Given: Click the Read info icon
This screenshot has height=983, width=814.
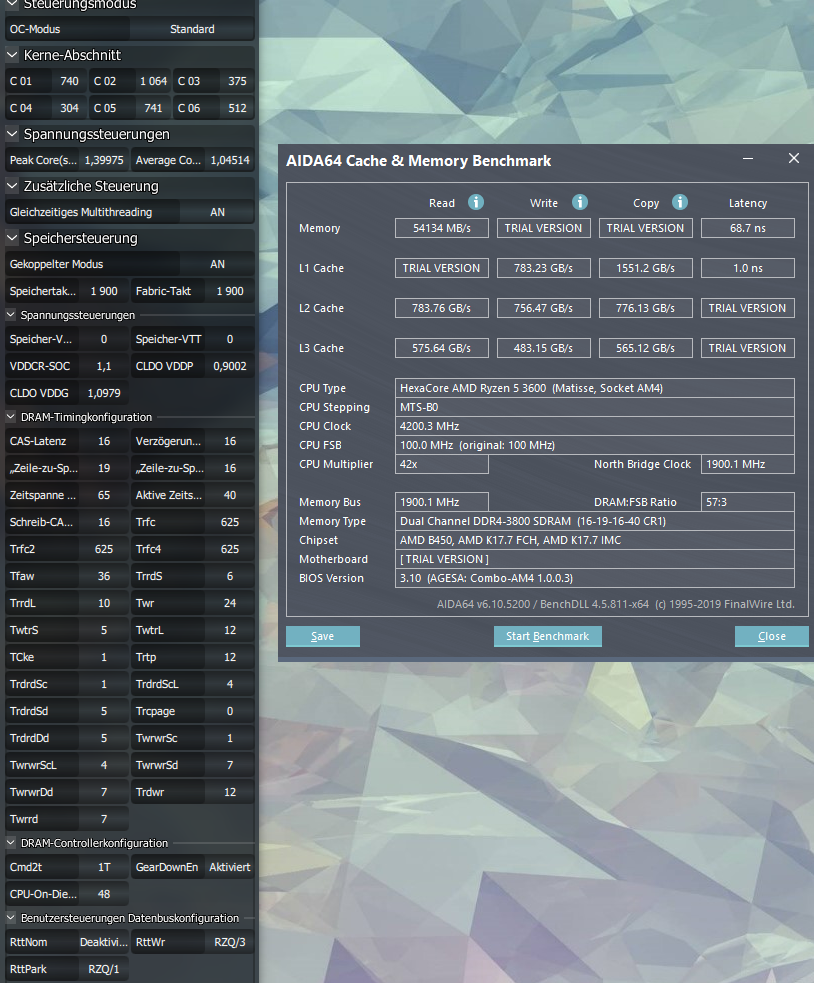Looking at the screenshot, I should click(476, 202).
